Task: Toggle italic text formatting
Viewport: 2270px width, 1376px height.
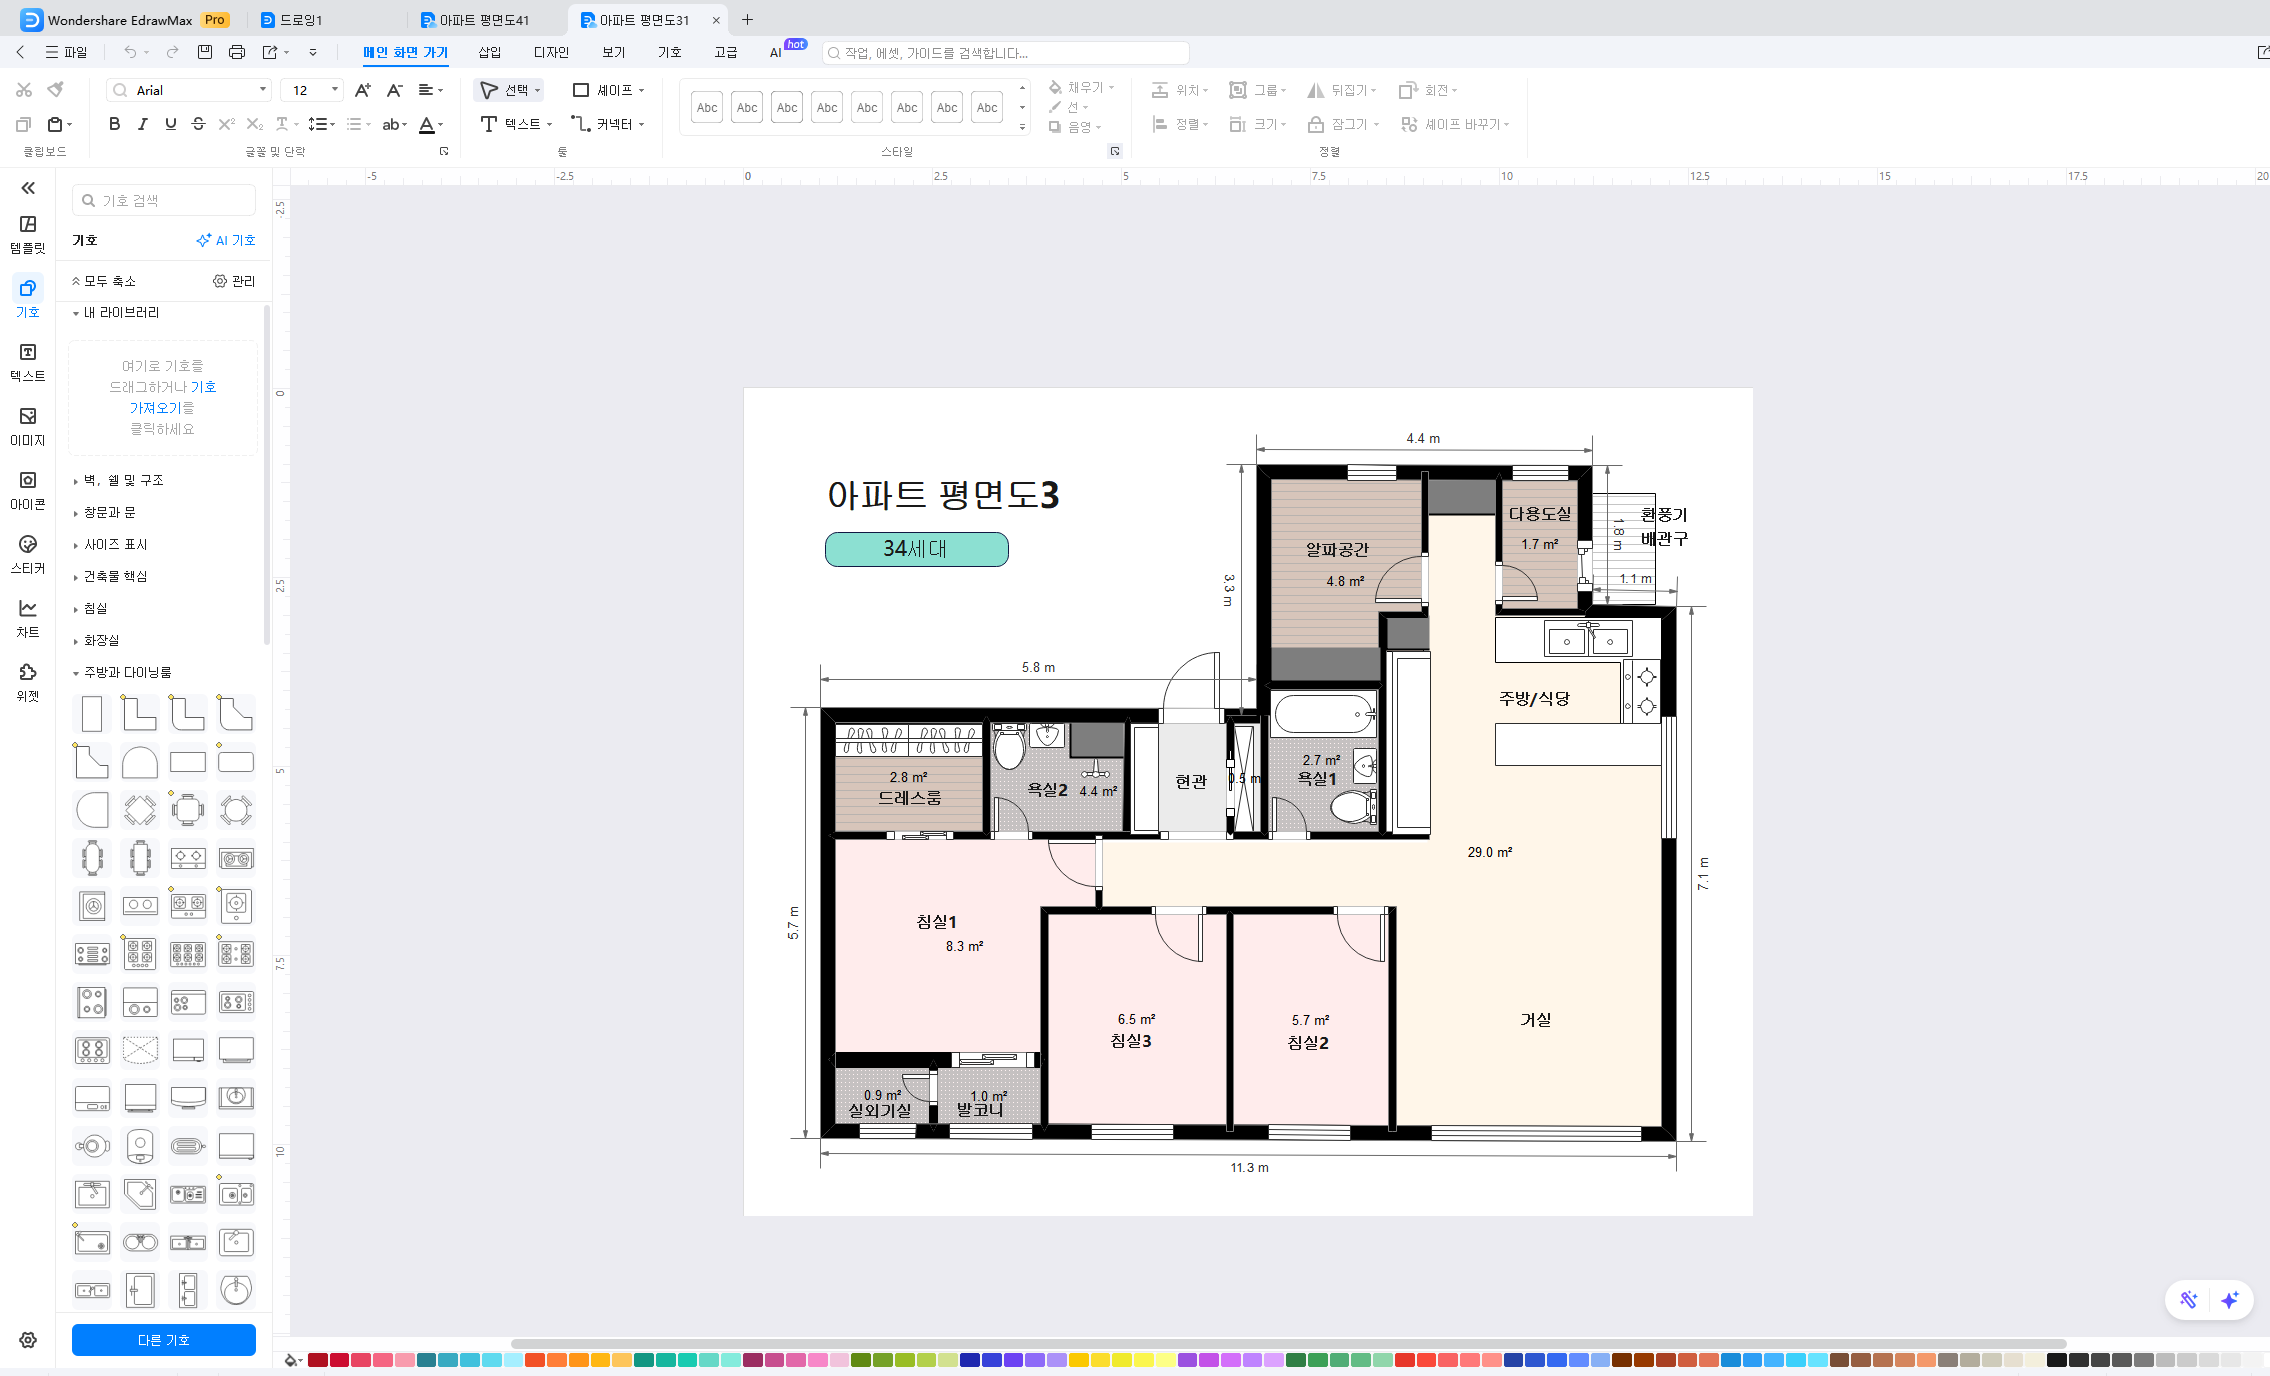Action: tap(142, 124)
